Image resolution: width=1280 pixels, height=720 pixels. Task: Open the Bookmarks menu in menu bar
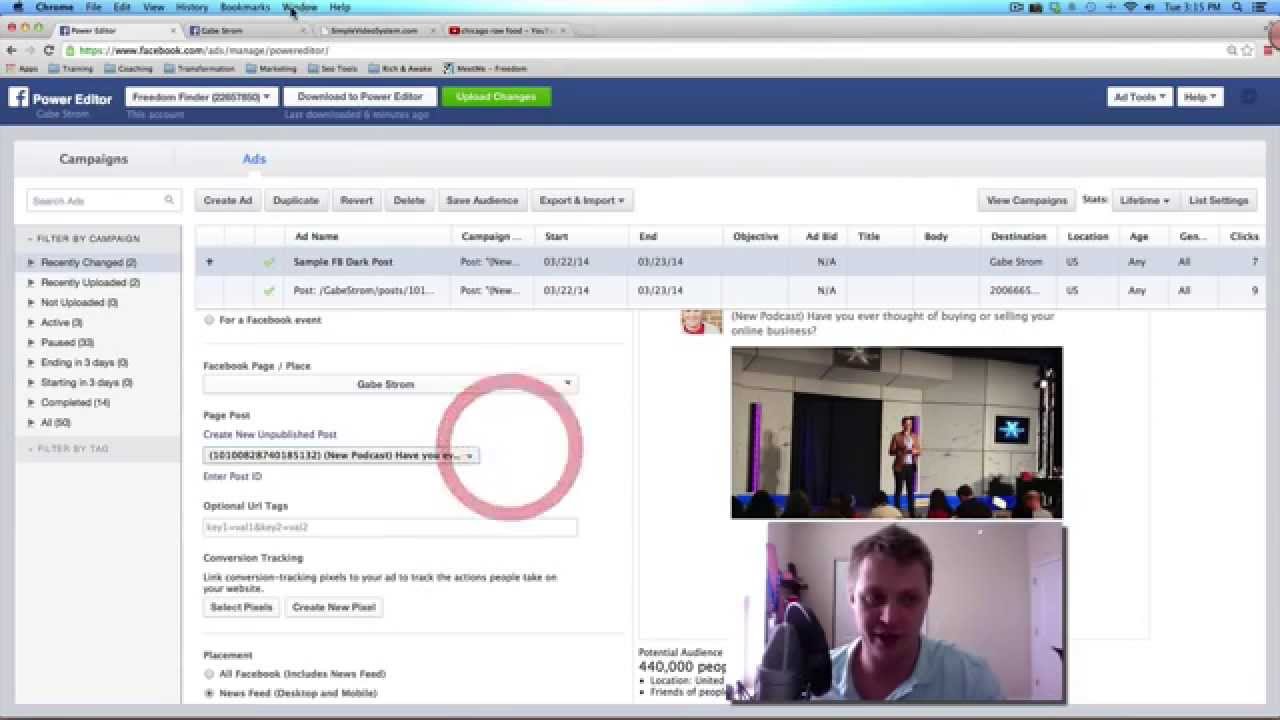click(x=245, y=7)
